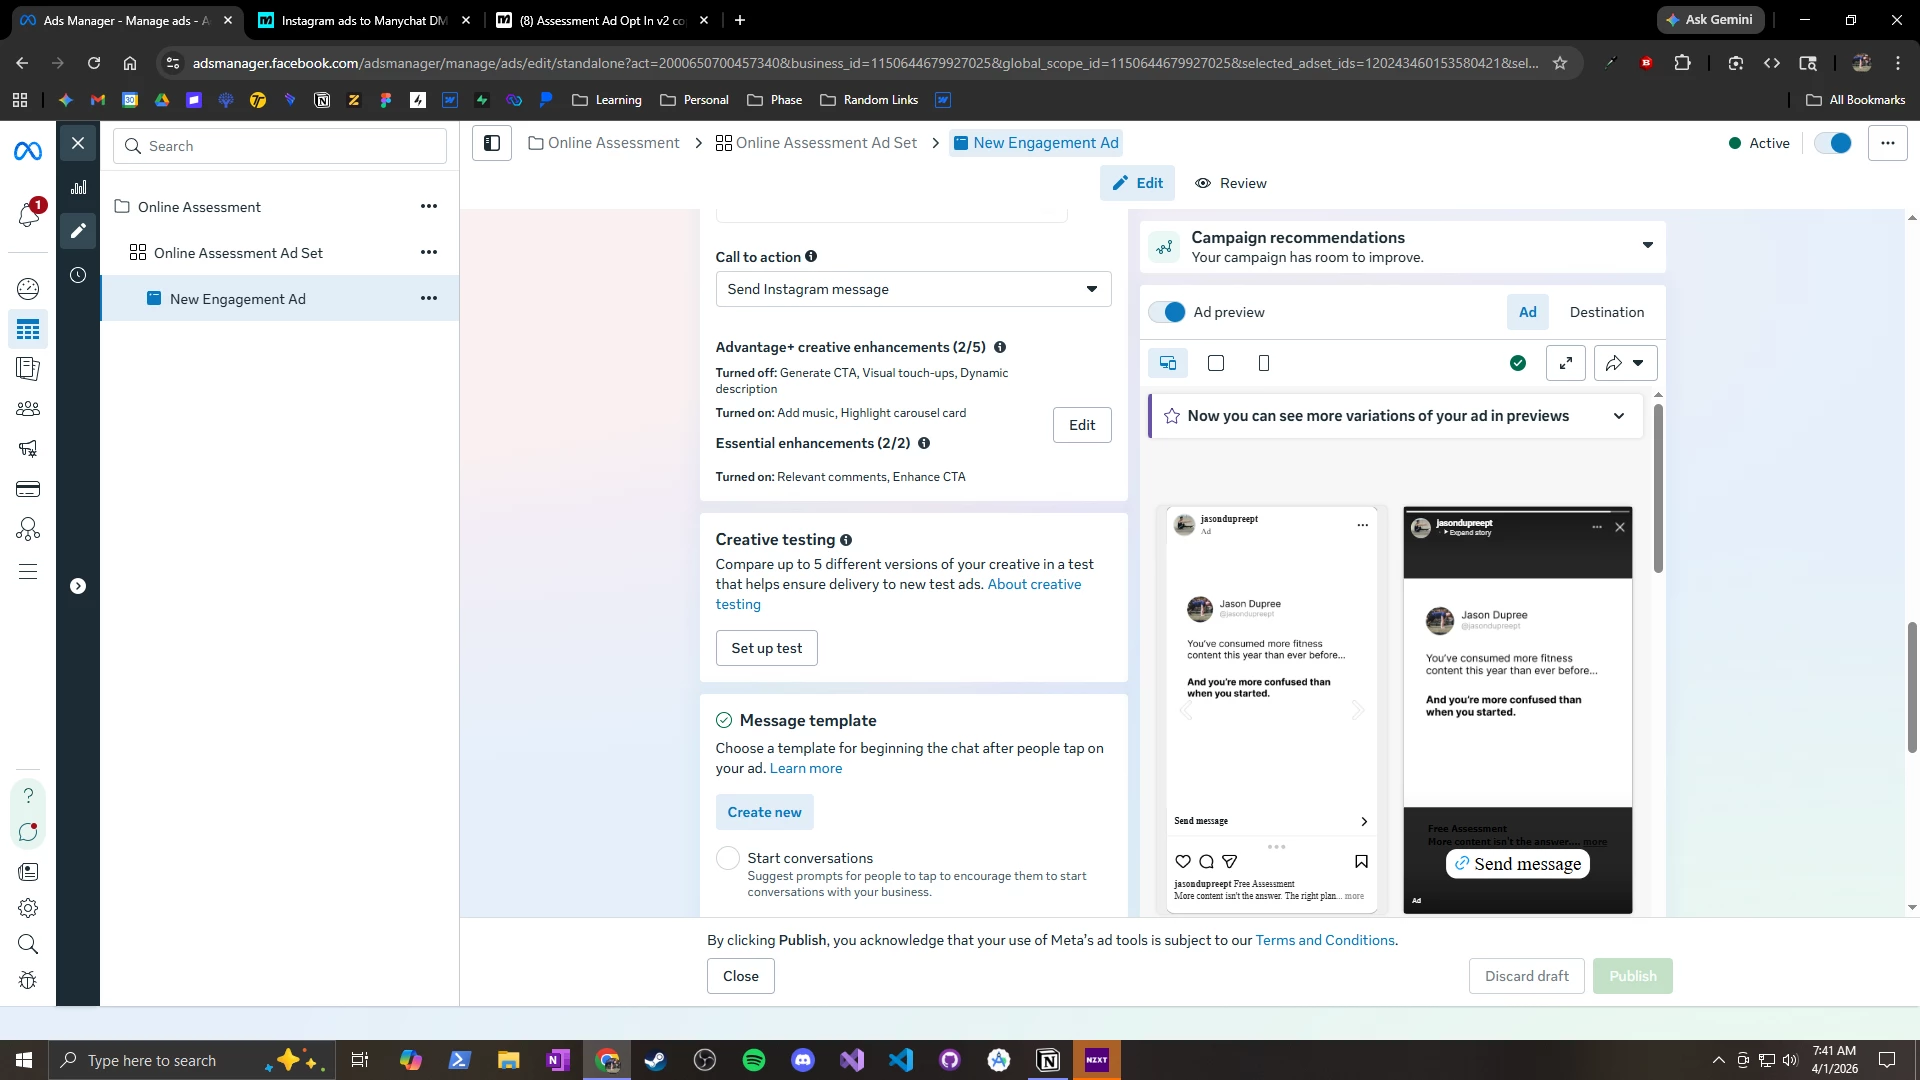This screenshot has width=1920, height=1080.
Task: Click the Meta logo icon
Action: point(28,151)
